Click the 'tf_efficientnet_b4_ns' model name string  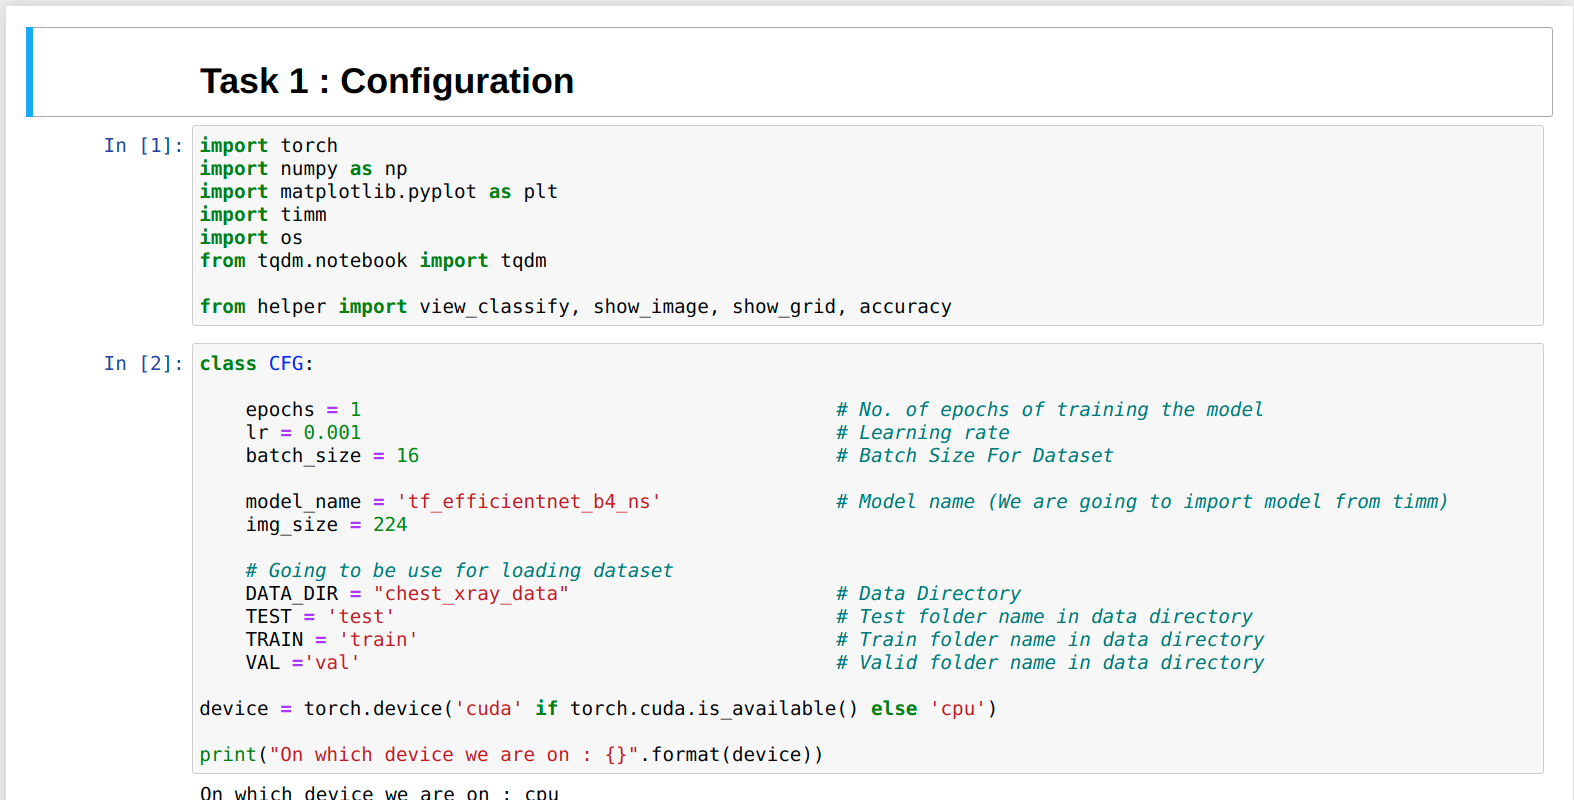pyautogui.click(x=529, y=502)
